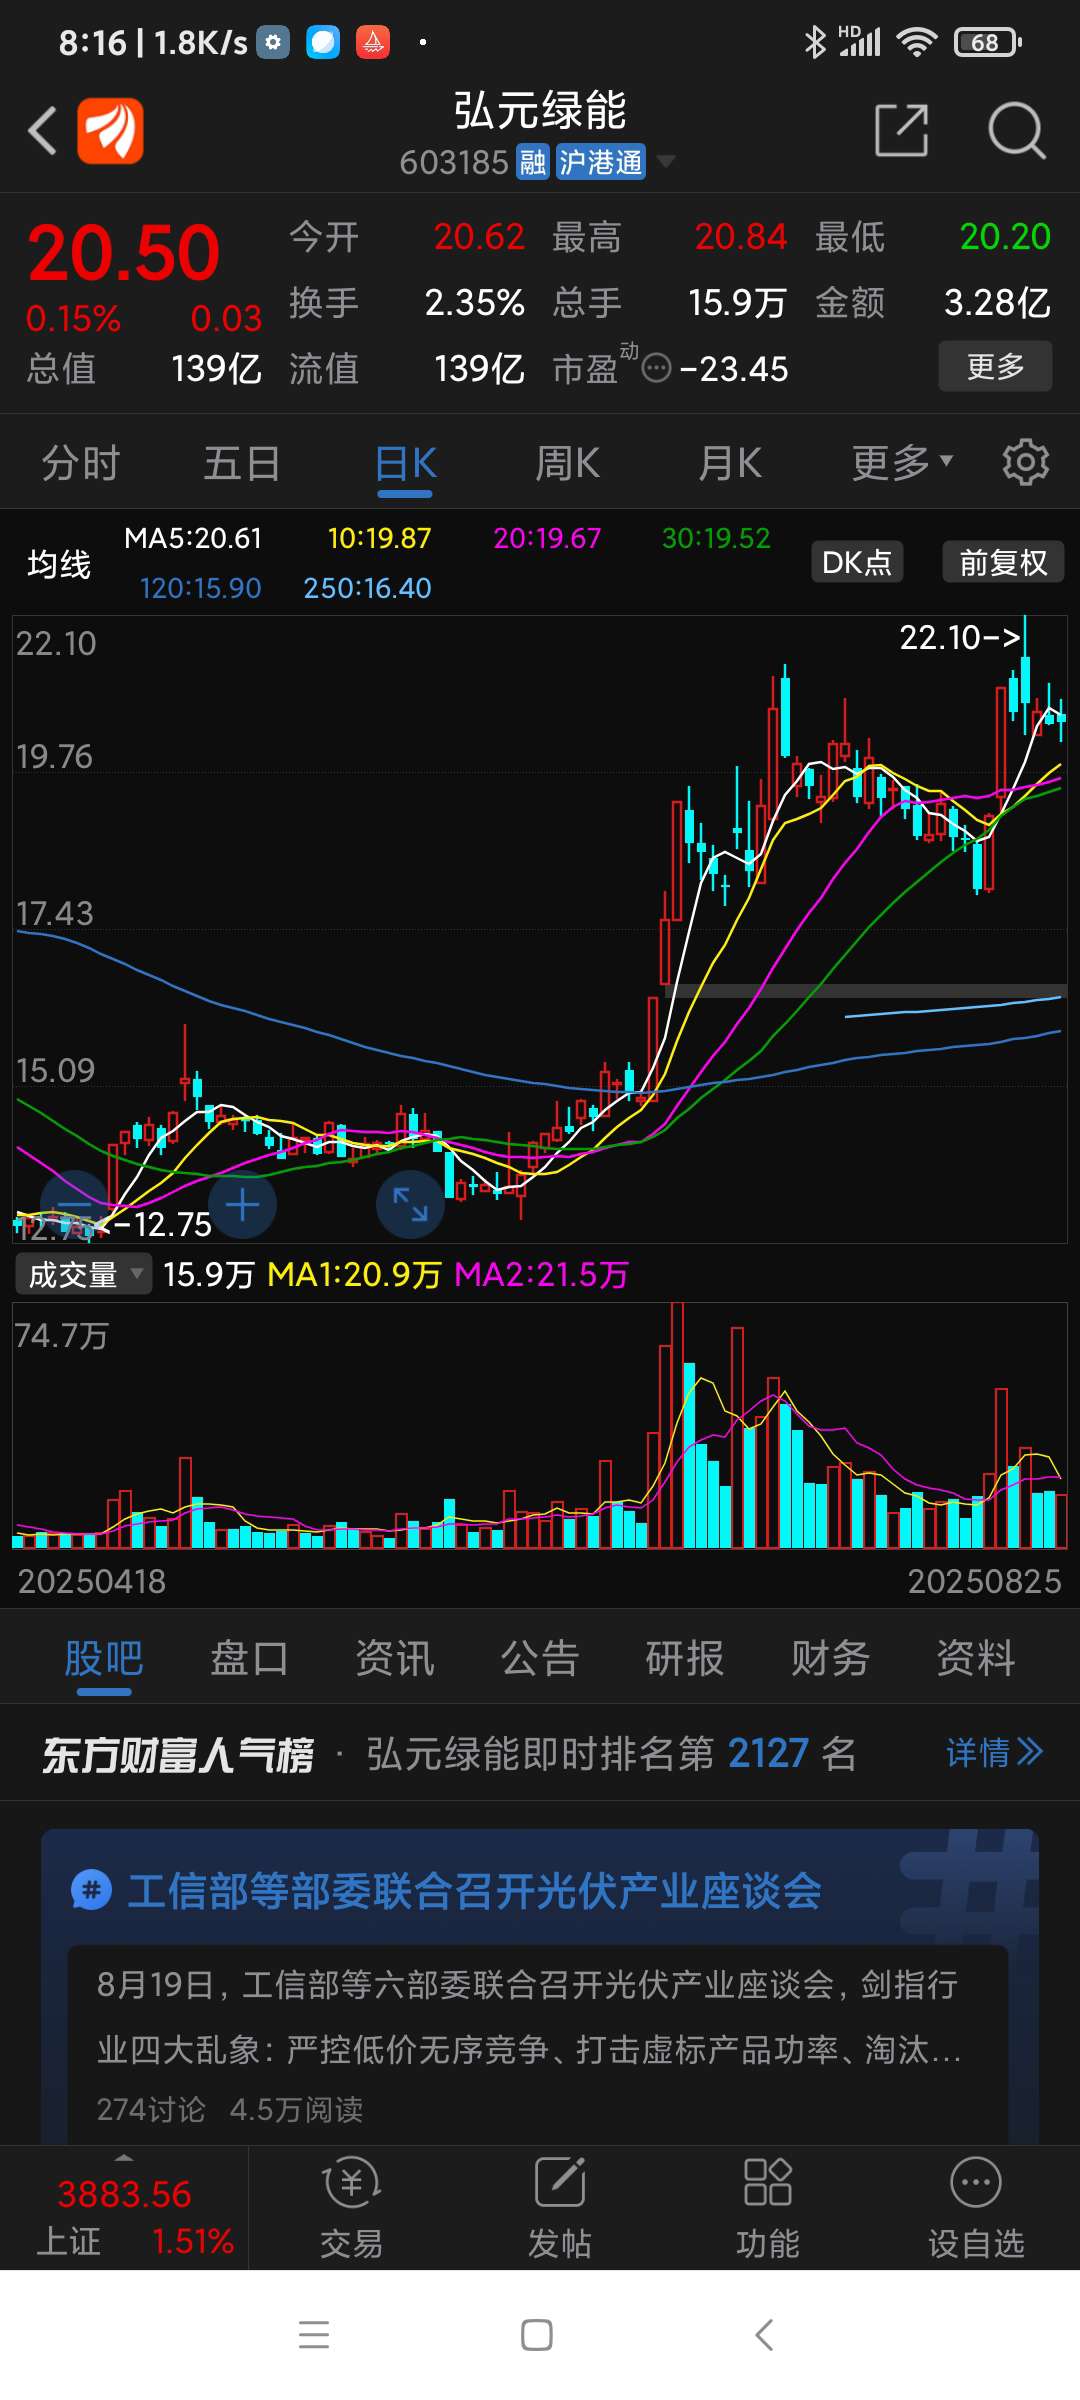Tap 274讨论 discussion count

151,2109
